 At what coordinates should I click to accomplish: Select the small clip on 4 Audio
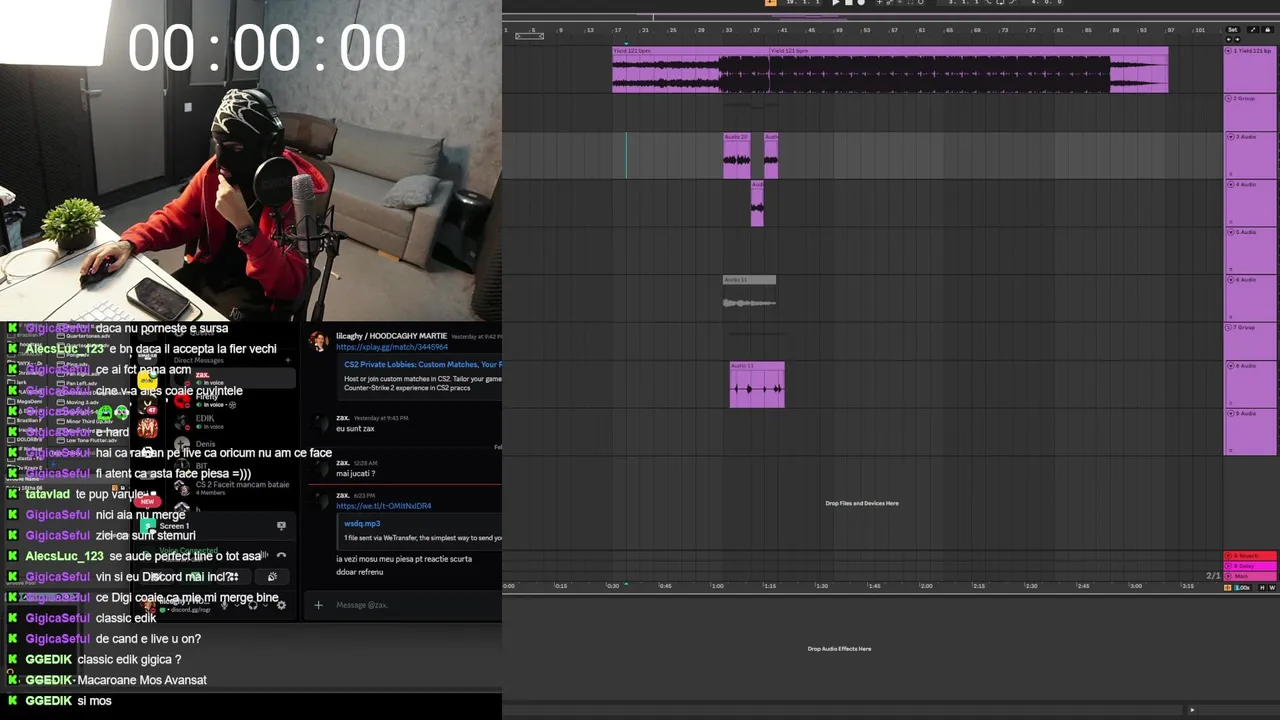coord(757,203)
